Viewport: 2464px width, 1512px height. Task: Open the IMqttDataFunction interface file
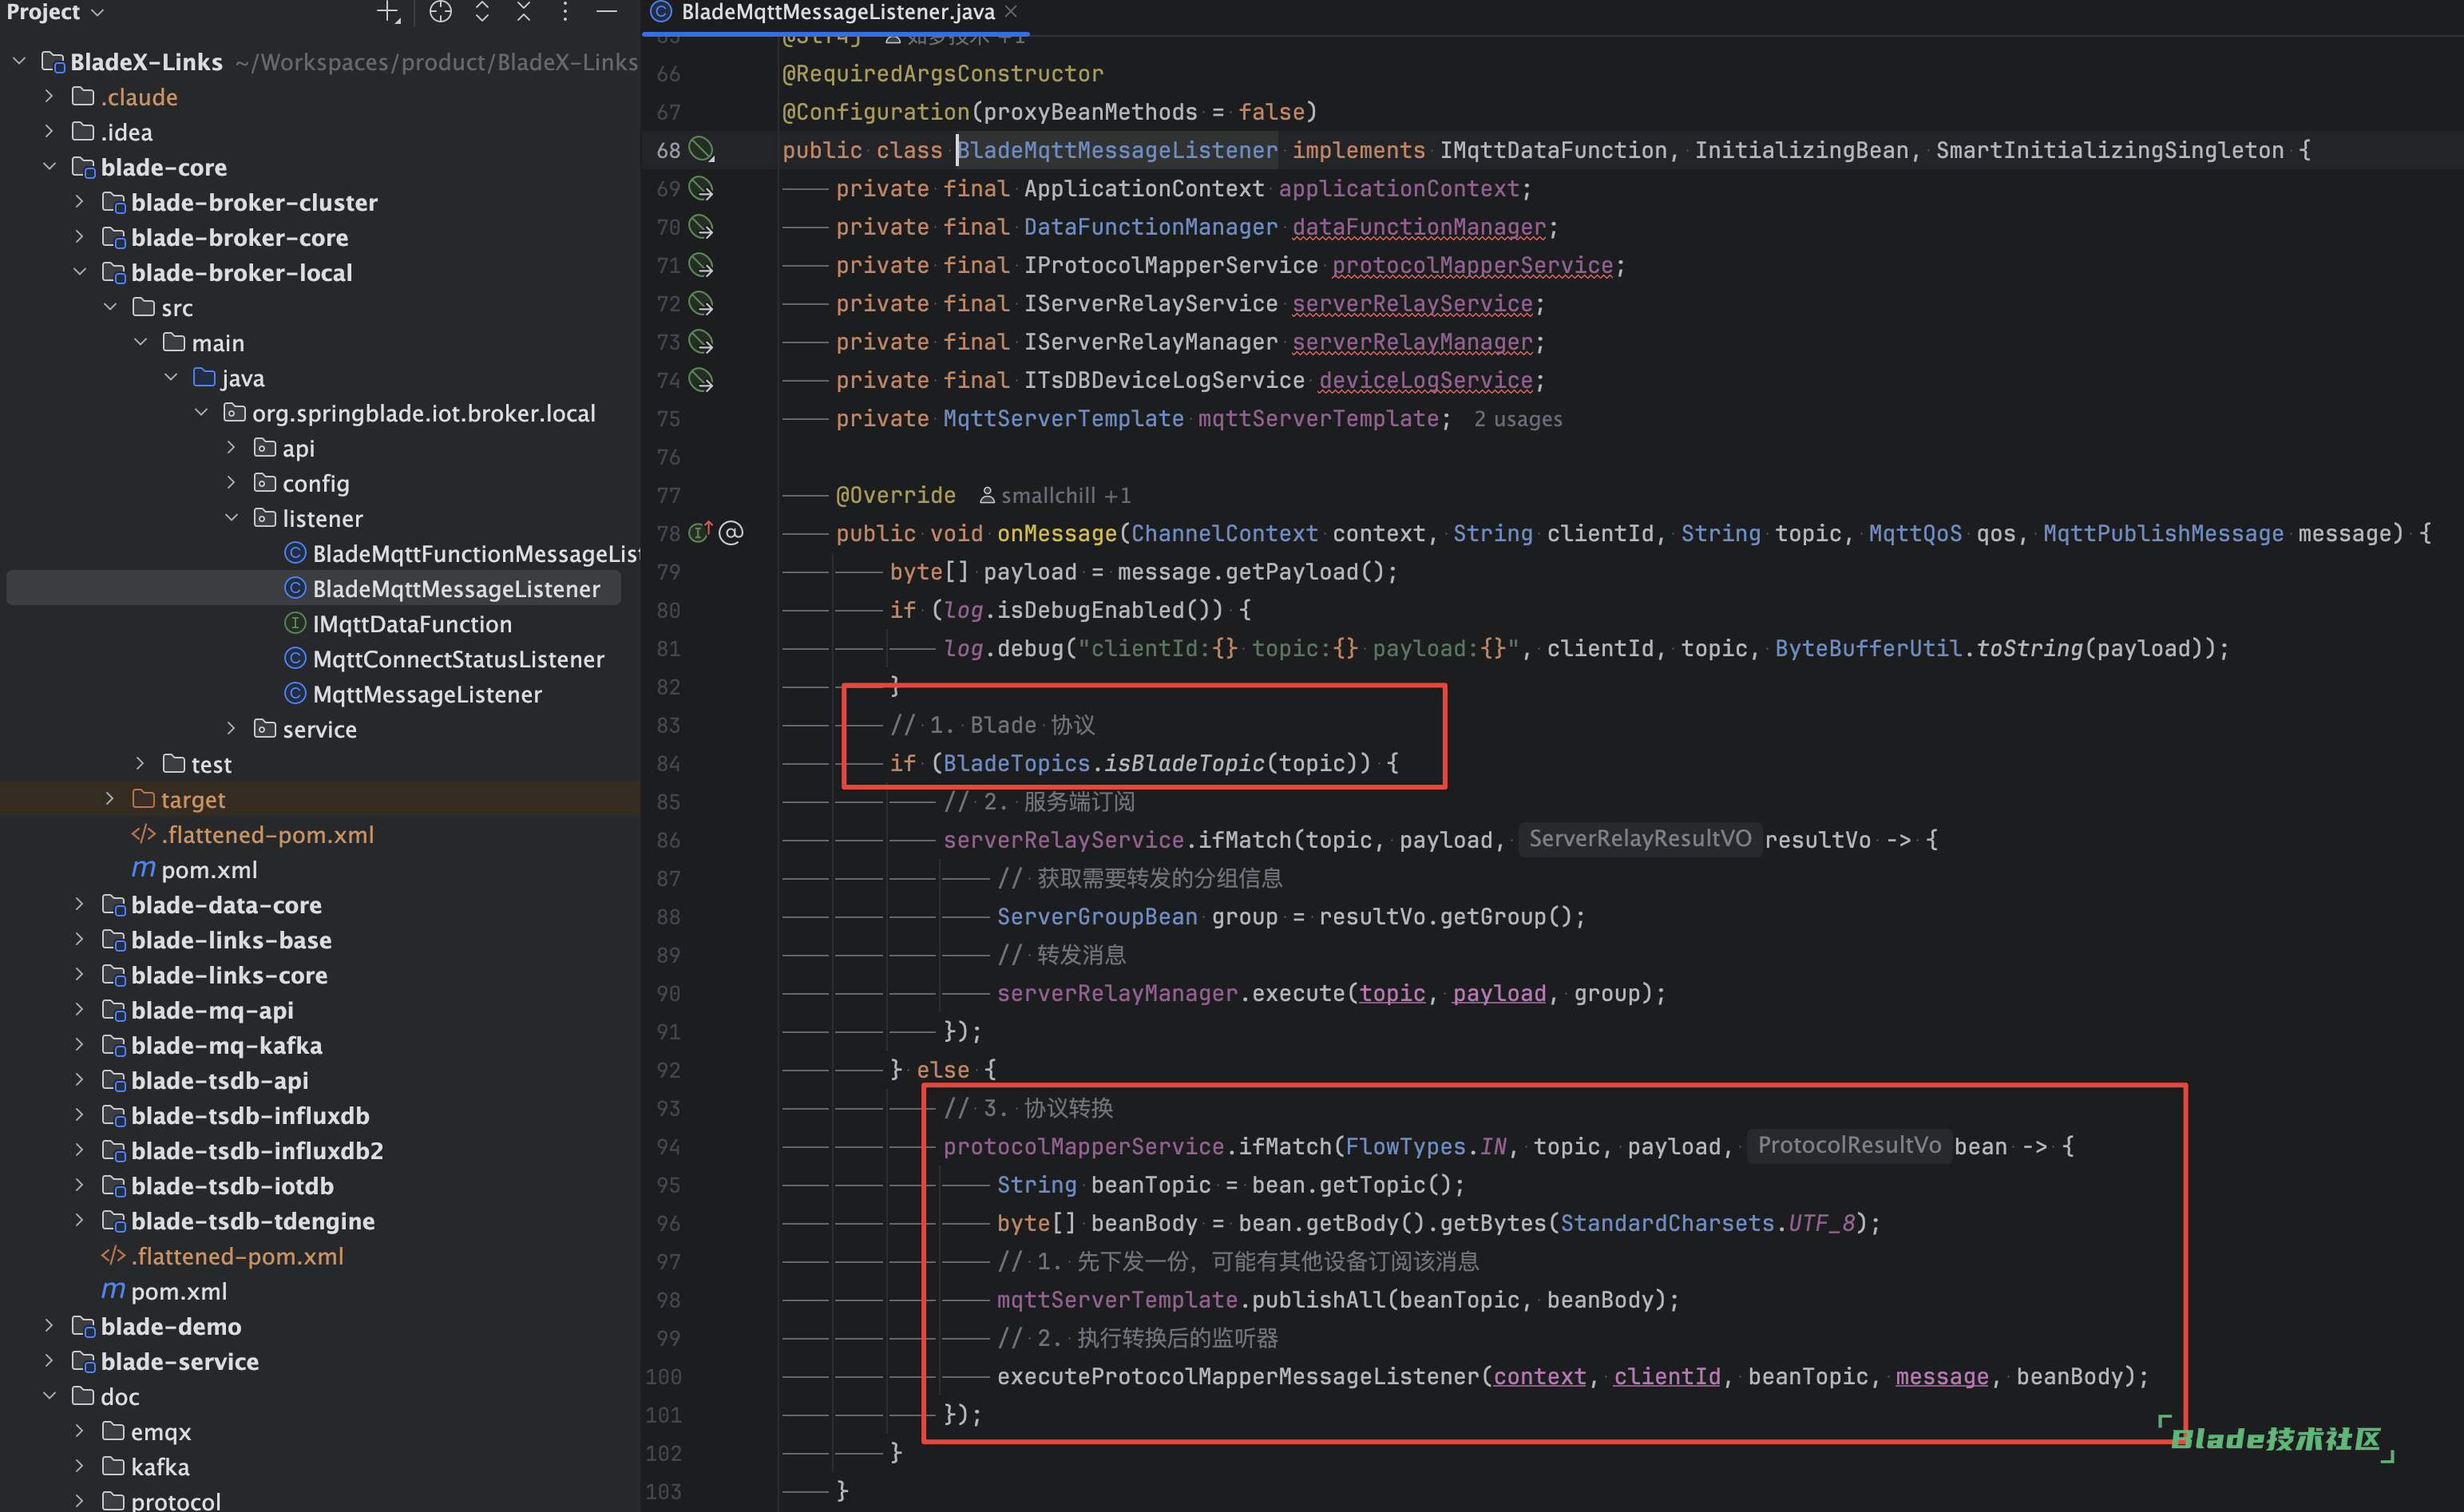398,624
